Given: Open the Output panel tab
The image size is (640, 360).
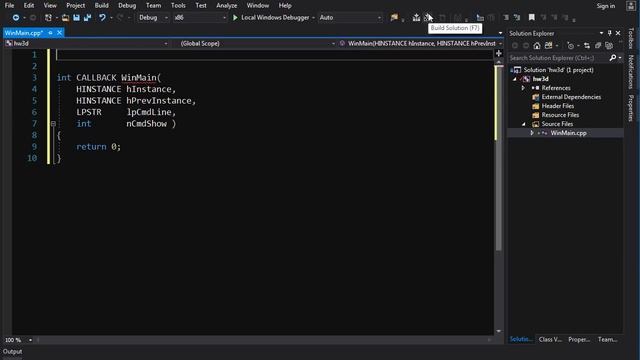Looking at the screenshot, I should (13, 351).
